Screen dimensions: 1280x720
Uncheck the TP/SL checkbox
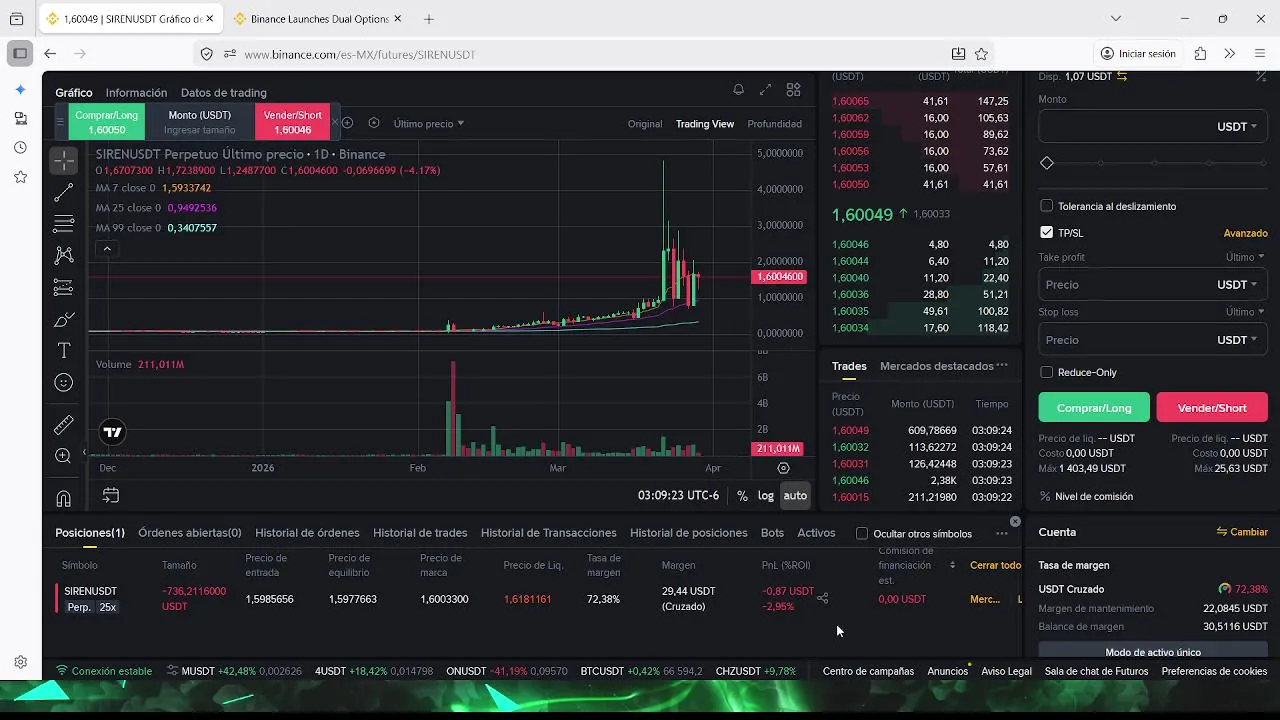click(1046, 232)
